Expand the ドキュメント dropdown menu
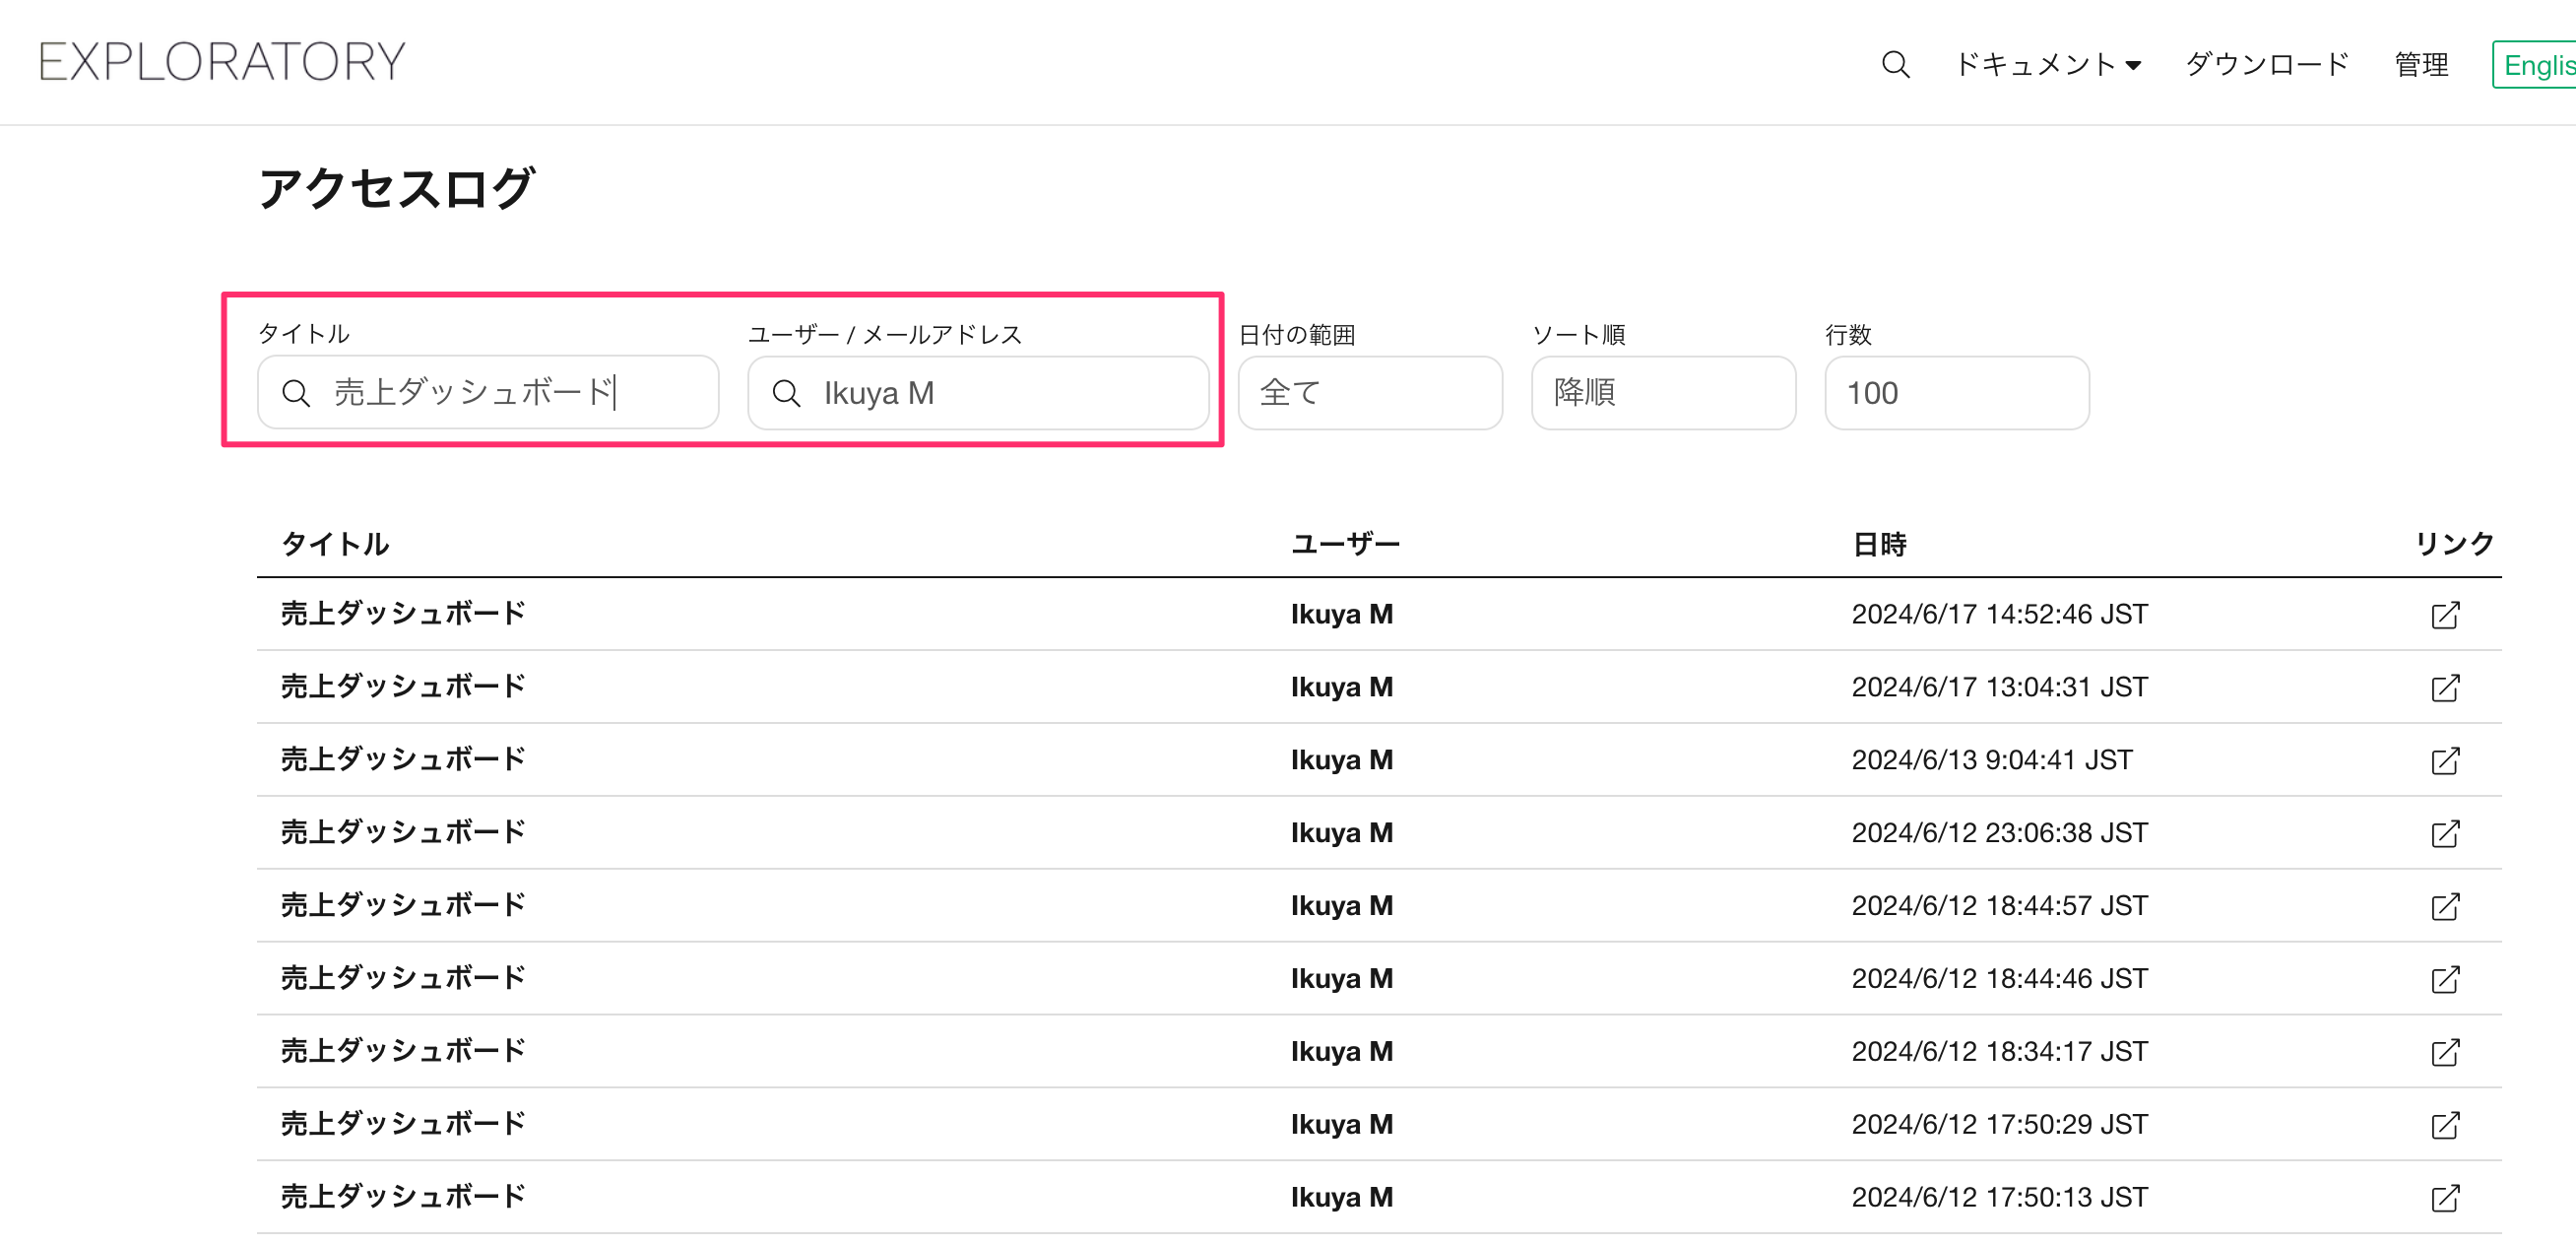The image size is (2576, 1245). pos(2047,65)
